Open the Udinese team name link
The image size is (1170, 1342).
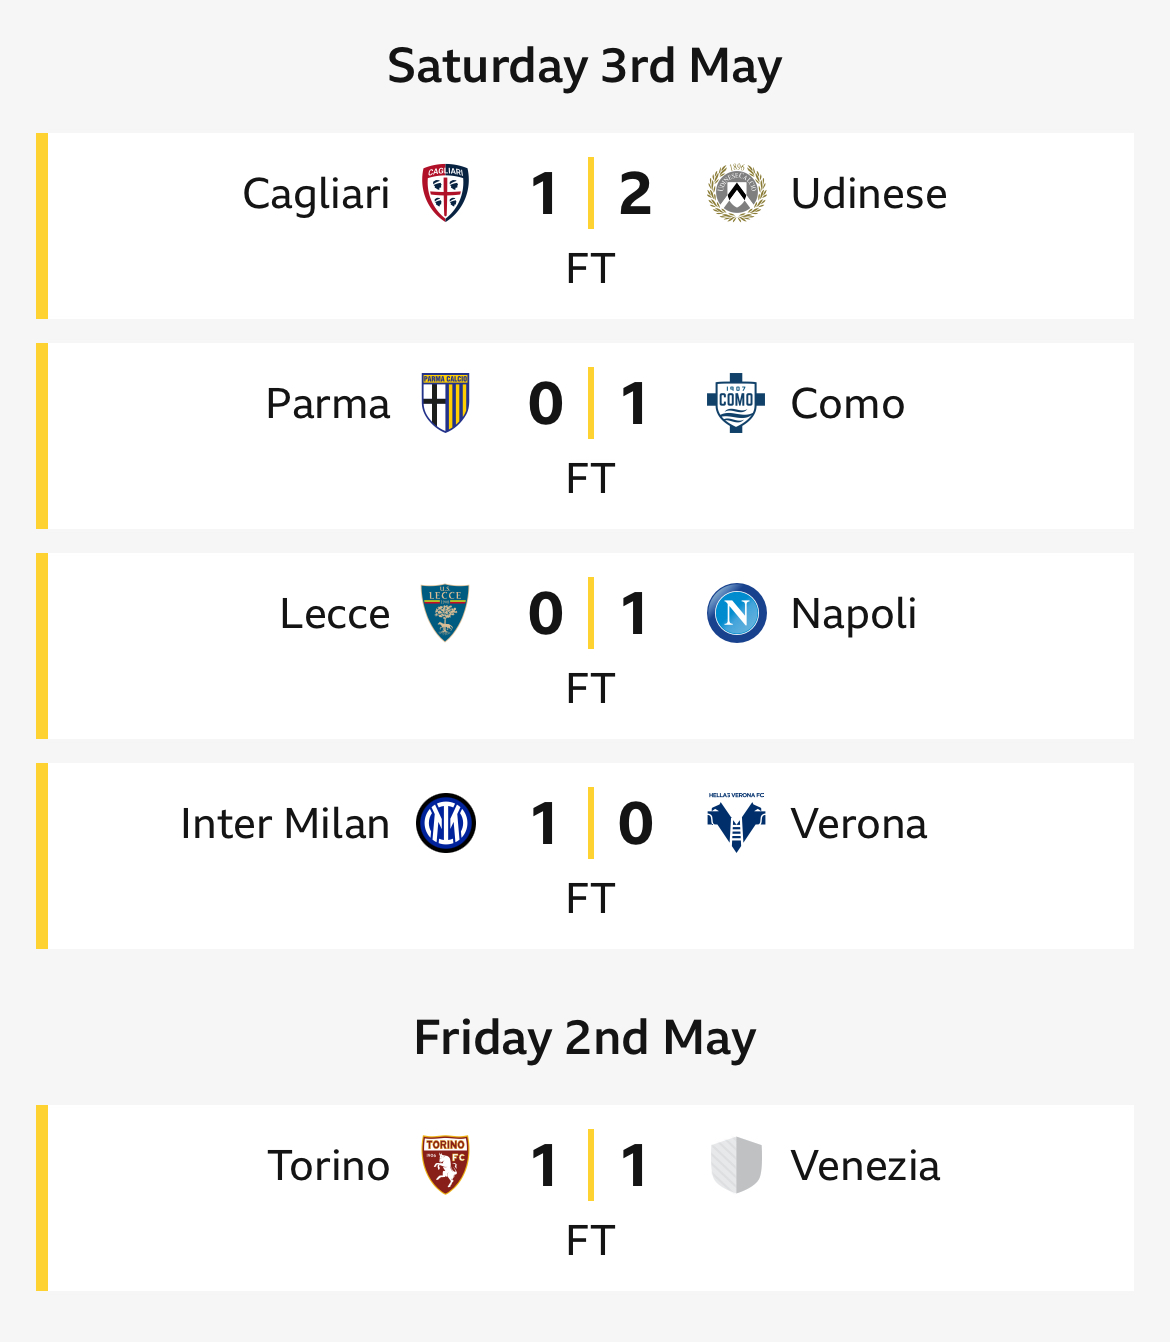click(x=869, y=194)
